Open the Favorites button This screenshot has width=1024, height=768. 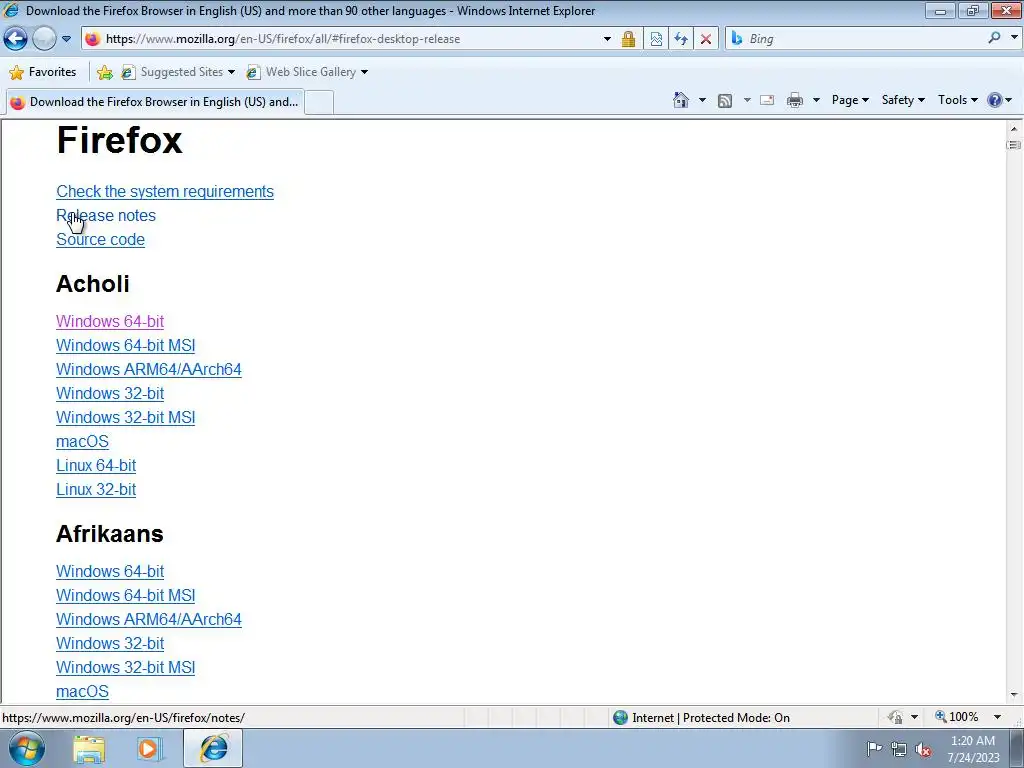point(43,72)
